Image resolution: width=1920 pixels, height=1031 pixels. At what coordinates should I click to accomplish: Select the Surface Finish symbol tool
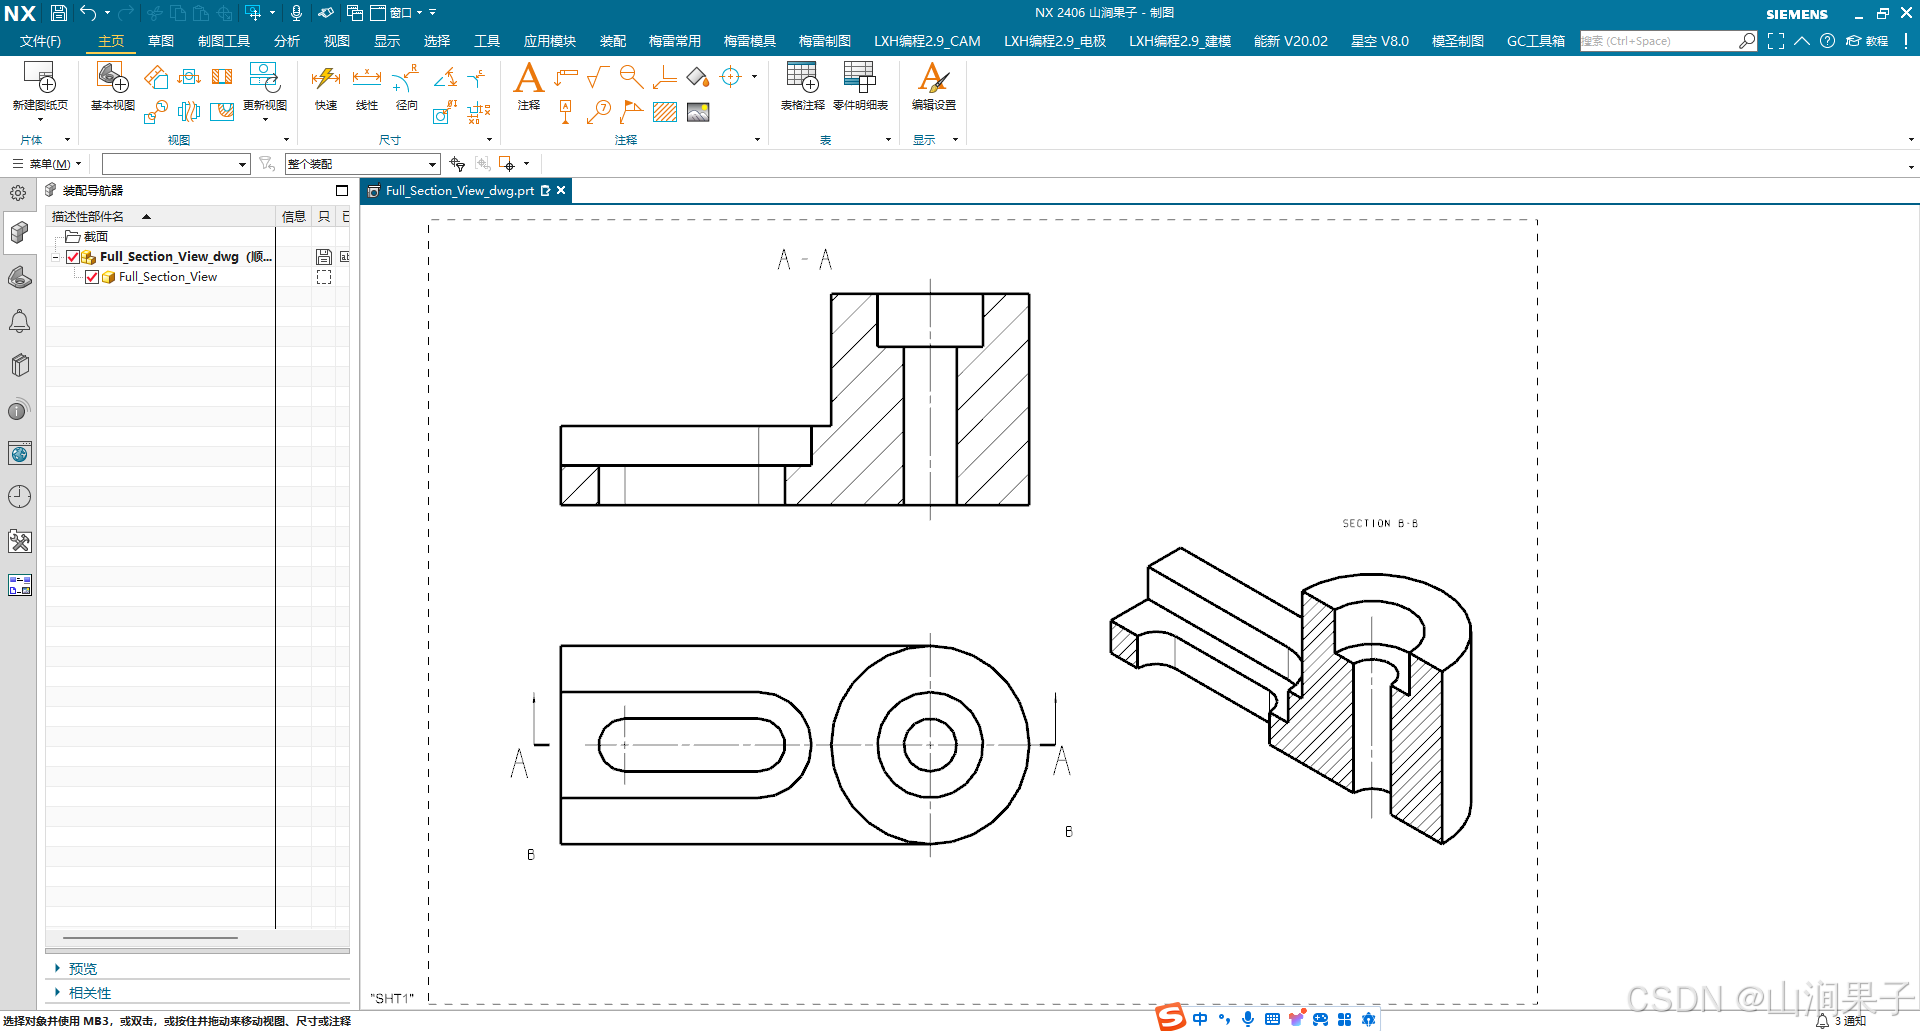point(598,77)
